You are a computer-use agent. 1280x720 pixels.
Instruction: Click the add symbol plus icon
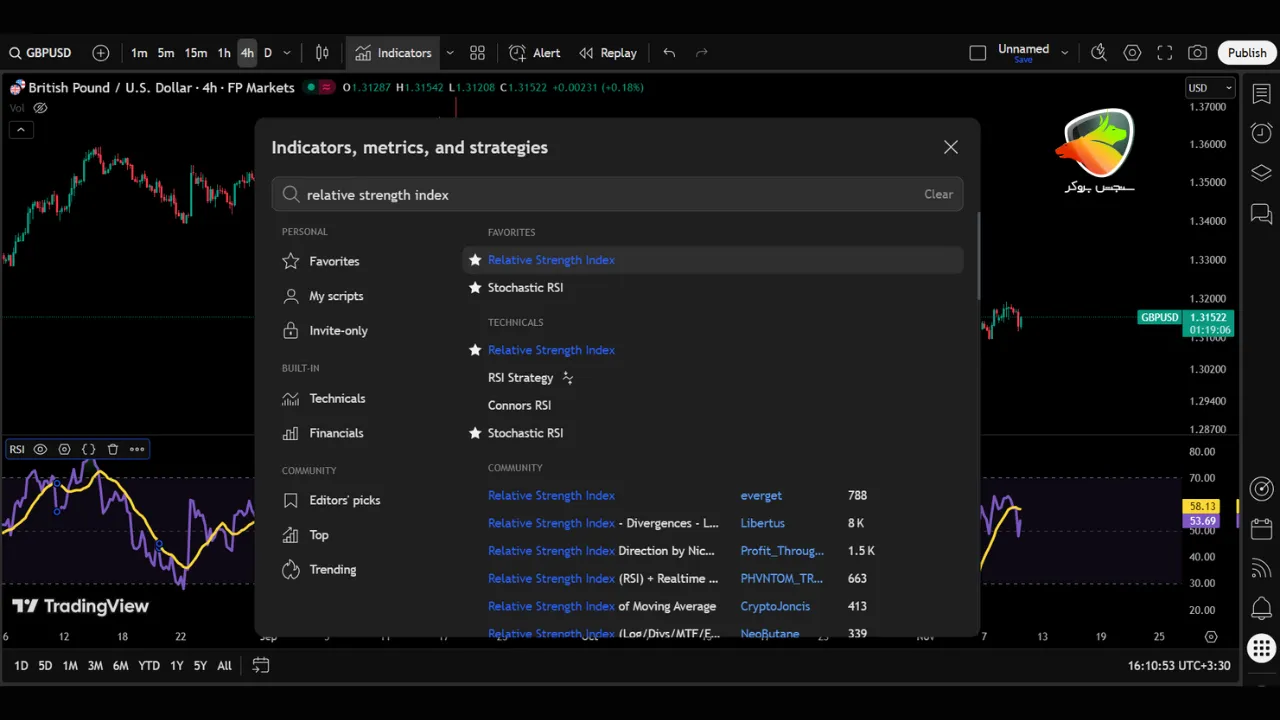pos(101,53)
